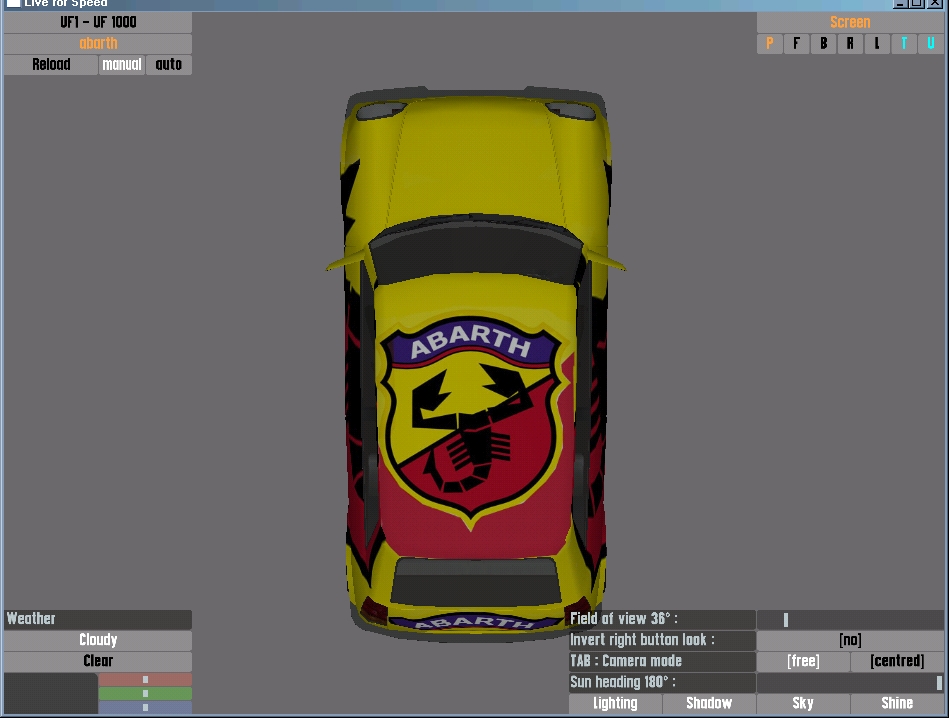Select the U under view button
The width and height of the screenshot is (949, 718).
pos(931,44)
